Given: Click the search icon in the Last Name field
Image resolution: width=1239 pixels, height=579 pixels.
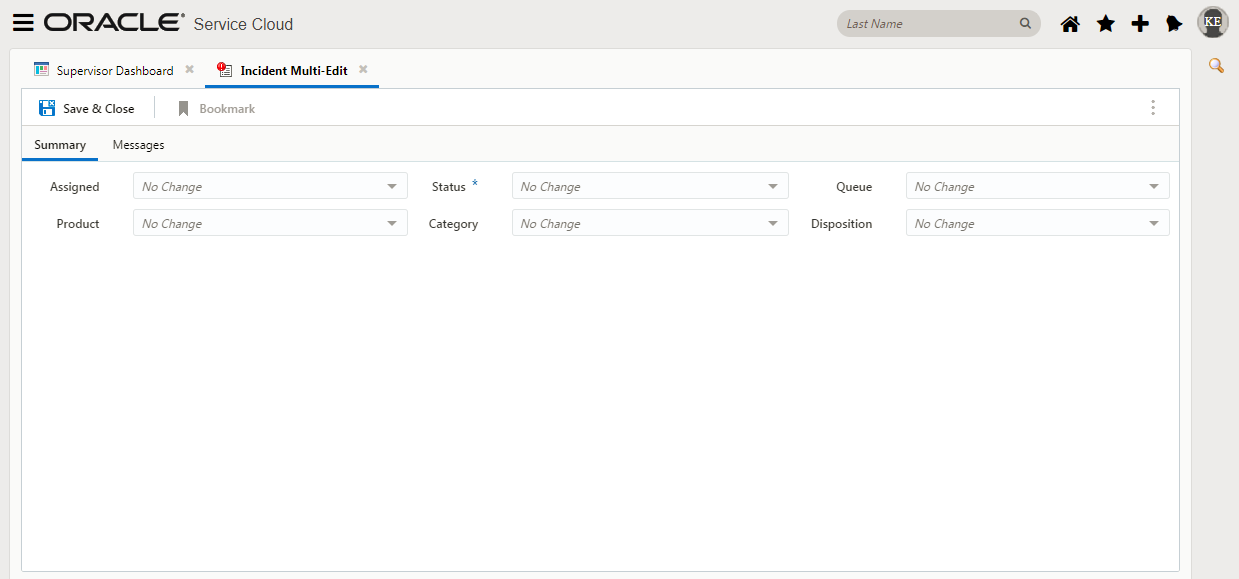Looking at the screenshot, I should click(x=1024, y=22).
